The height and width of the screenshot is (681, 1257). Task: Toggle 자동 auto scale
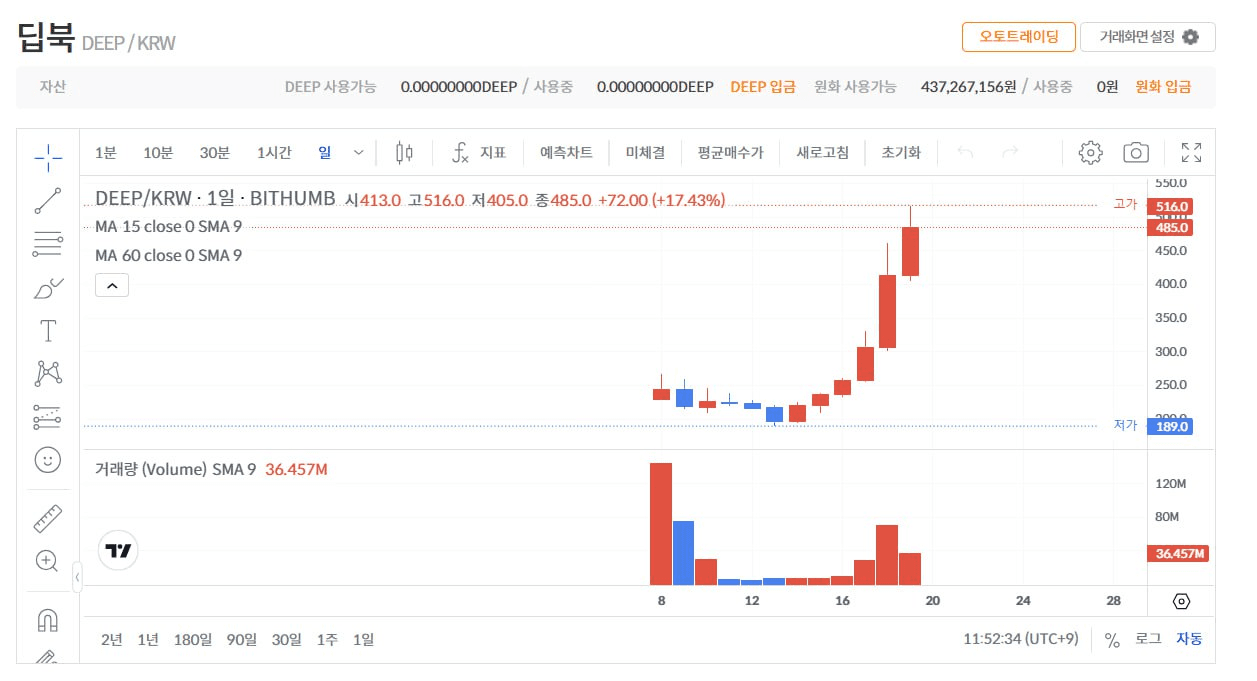click(x=1189, y=639)
